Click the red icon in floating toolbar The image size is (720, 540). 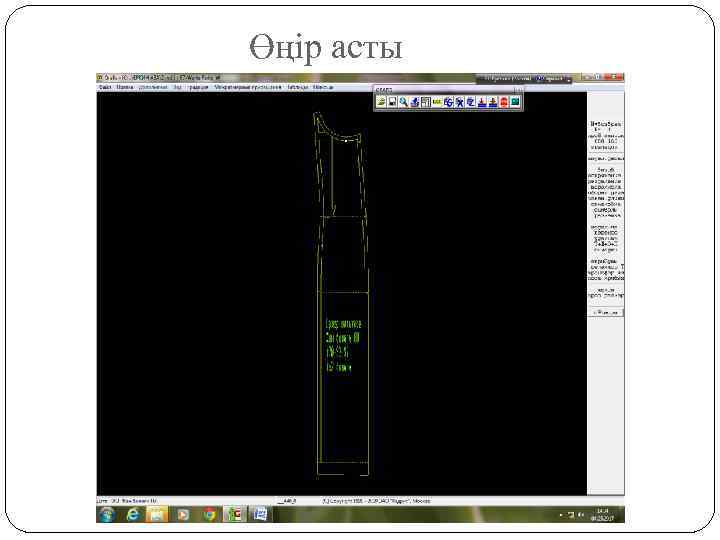(x=504, y=102)
